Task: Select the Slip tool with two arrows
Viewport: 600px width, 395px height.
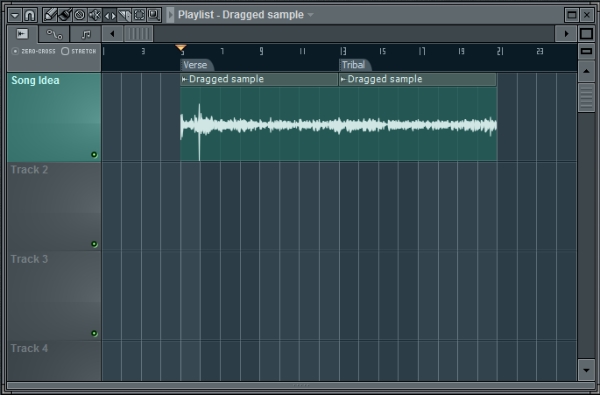Action: [x=109, y=15]
